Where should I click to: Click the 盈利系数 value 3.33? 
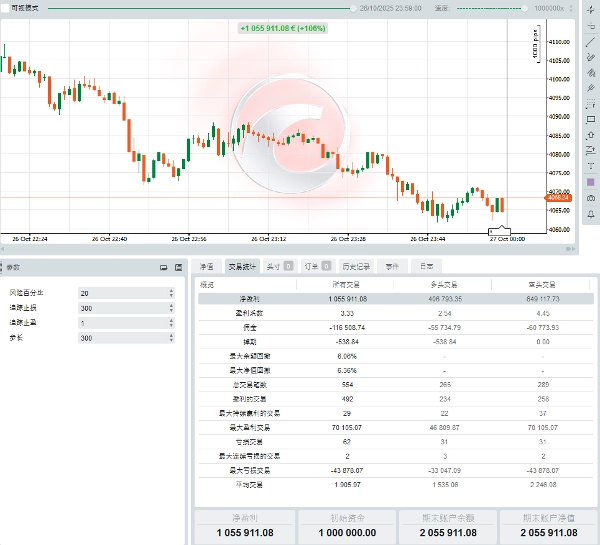click(347, 313)
